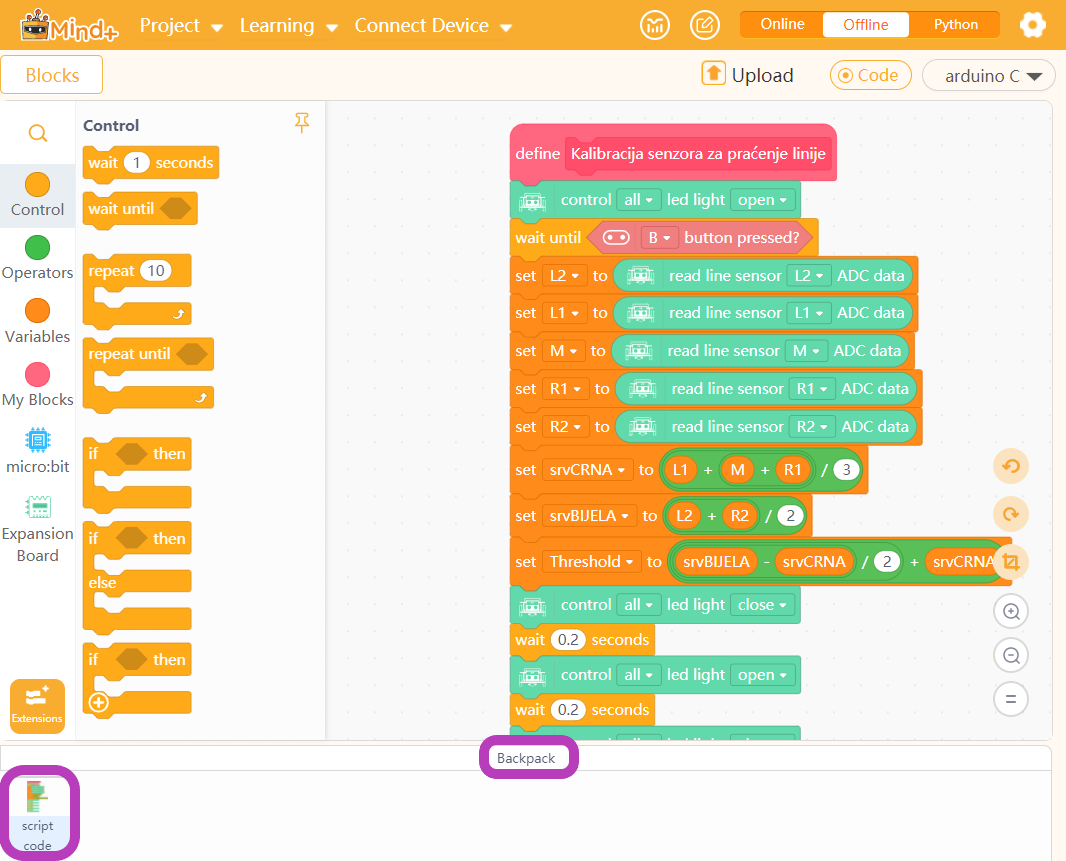Screen dimensions: 1066x861
Task: Switch to Online mode
Action: pos(782,24)
